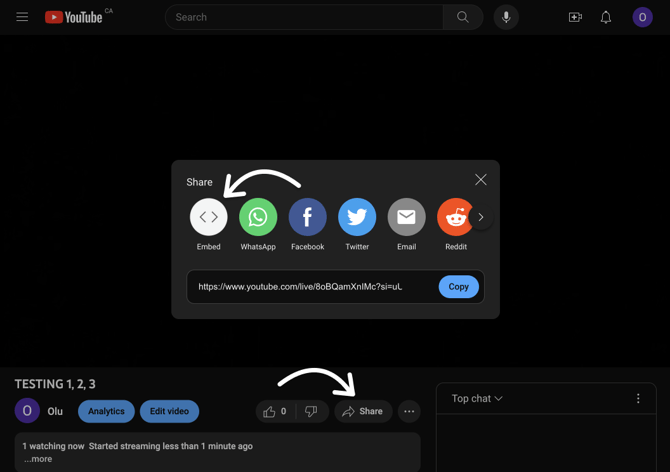Open more actions three-dot menu

pos(409,411)
